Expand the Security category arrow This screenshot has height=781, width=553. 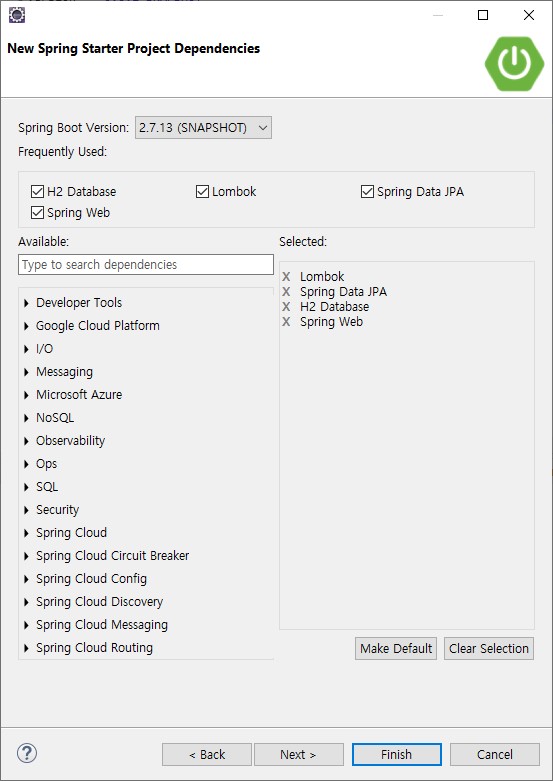click(x=26, y=510)
